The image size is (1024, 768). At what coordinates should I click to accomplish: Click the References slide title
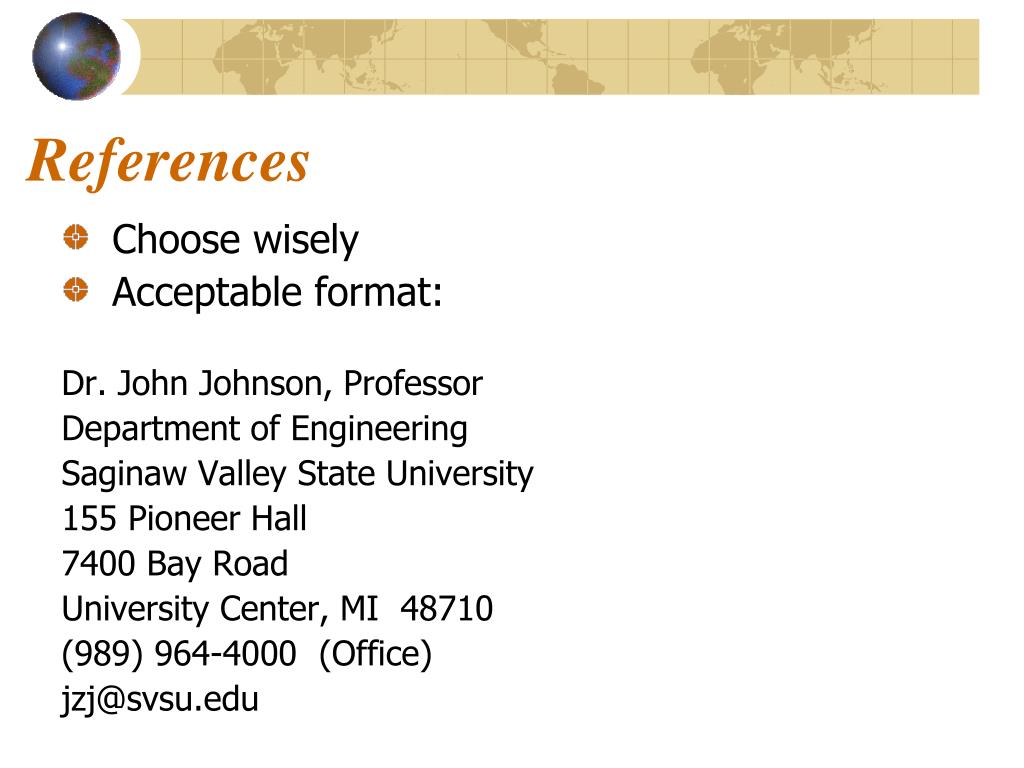coord(168,161)
